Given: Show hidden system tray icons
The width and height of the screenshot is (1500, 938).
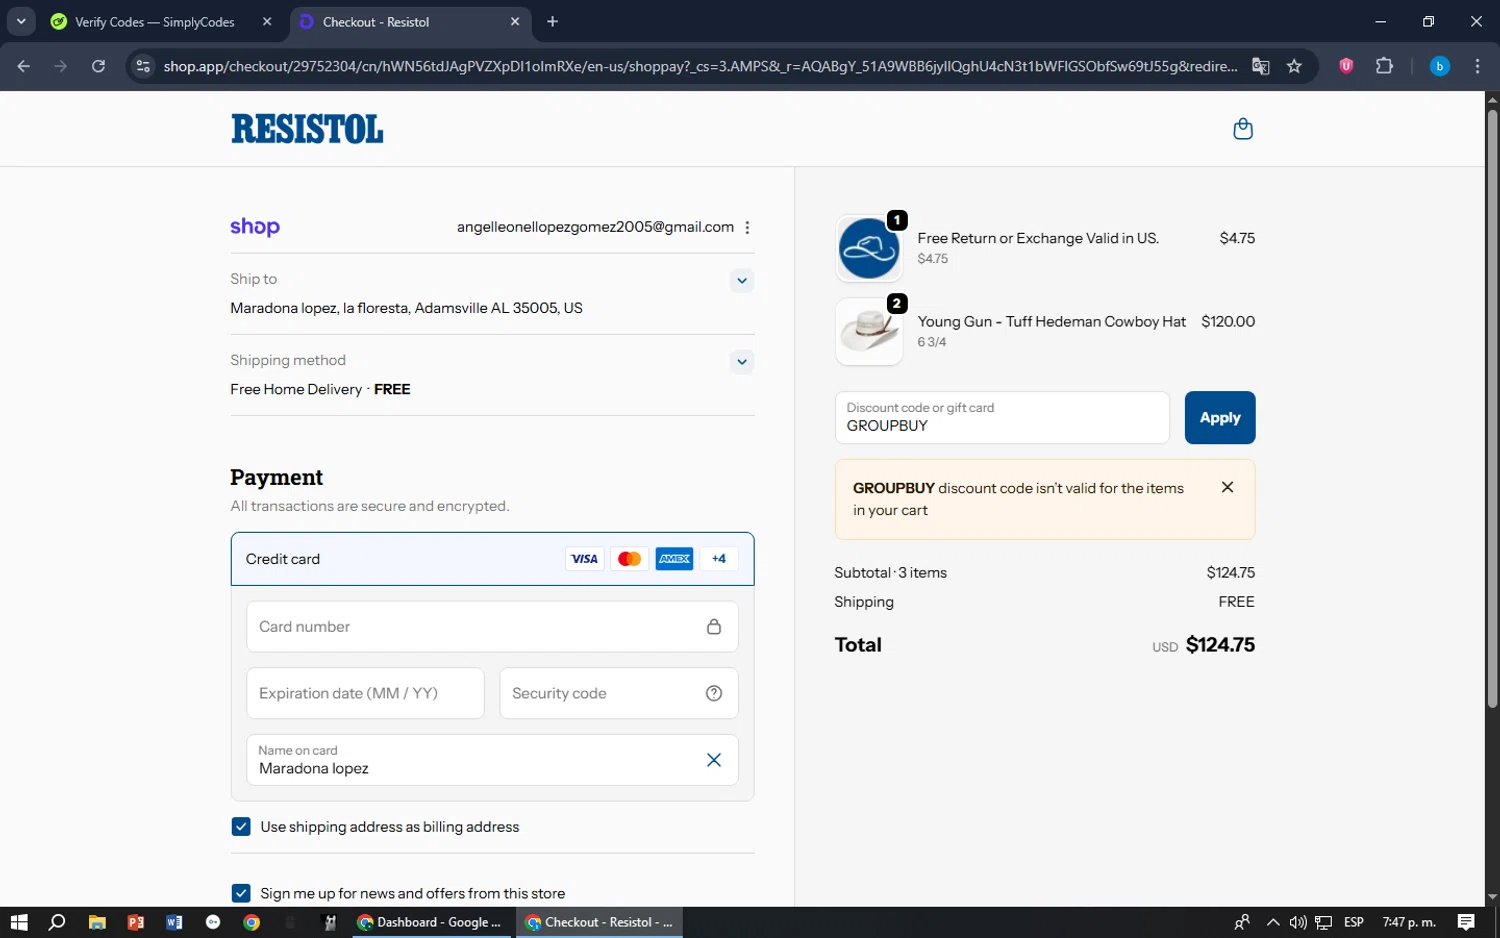Looking at the screenshot, I should coord(1273,922).
